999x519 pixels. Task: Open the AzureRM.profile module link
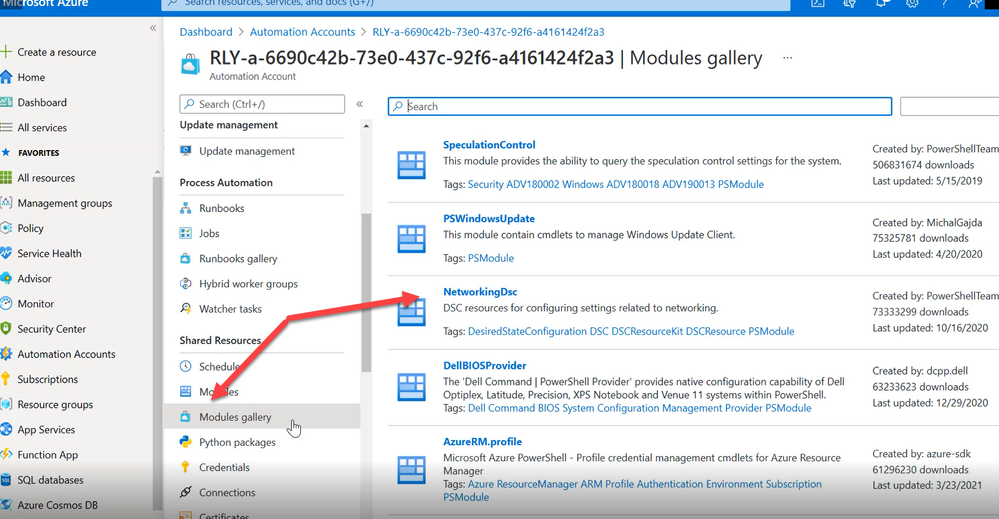click(x=482, y=441)
